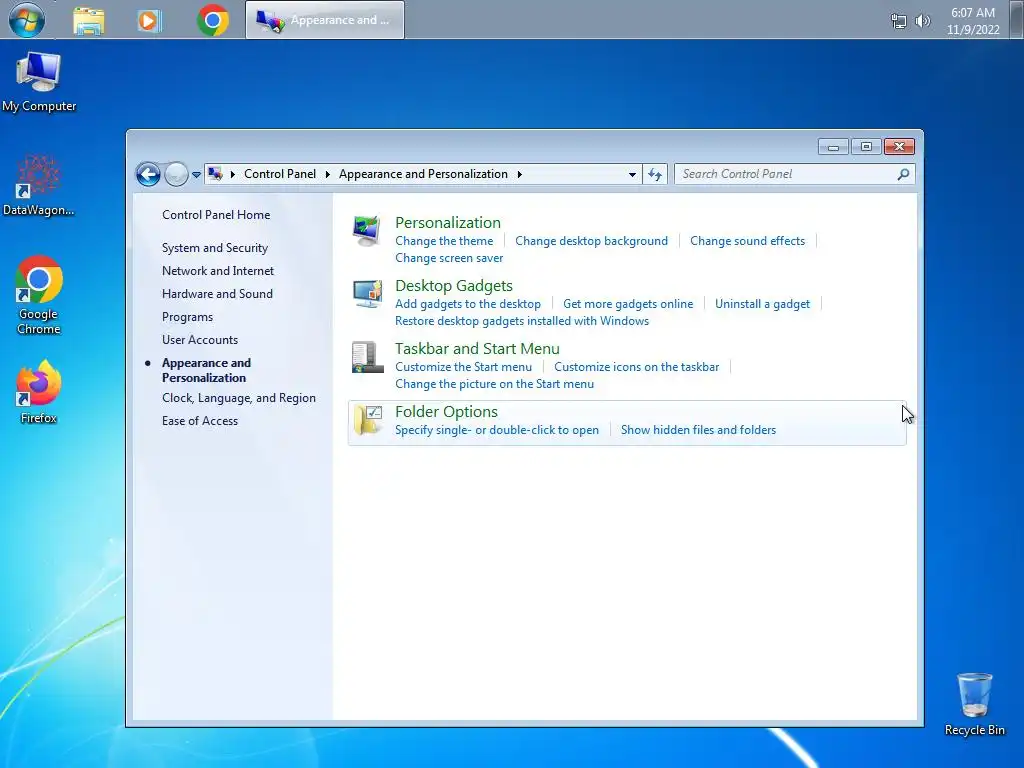
Task: Click Change screen saver
Action: tap(449, 258)
